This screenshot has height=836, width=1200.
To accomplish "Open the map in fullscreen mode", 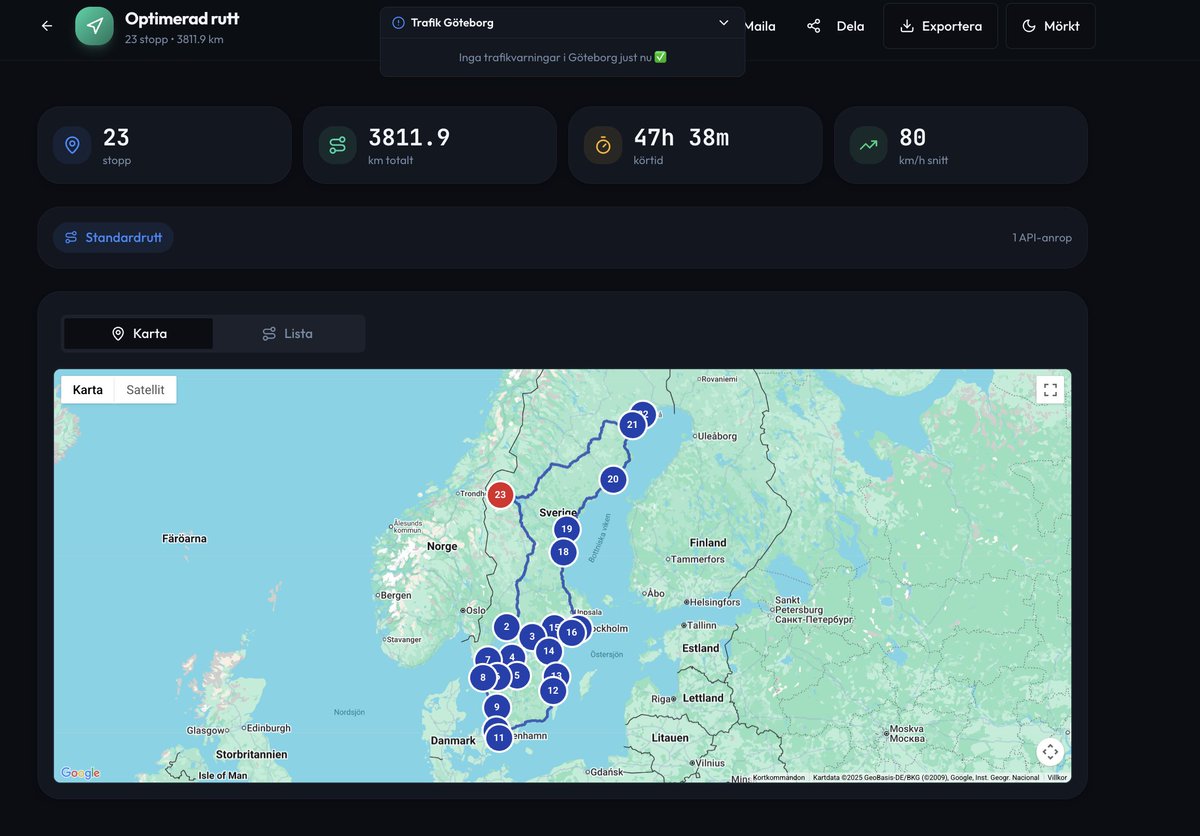I will click(x=1049, y=389).
